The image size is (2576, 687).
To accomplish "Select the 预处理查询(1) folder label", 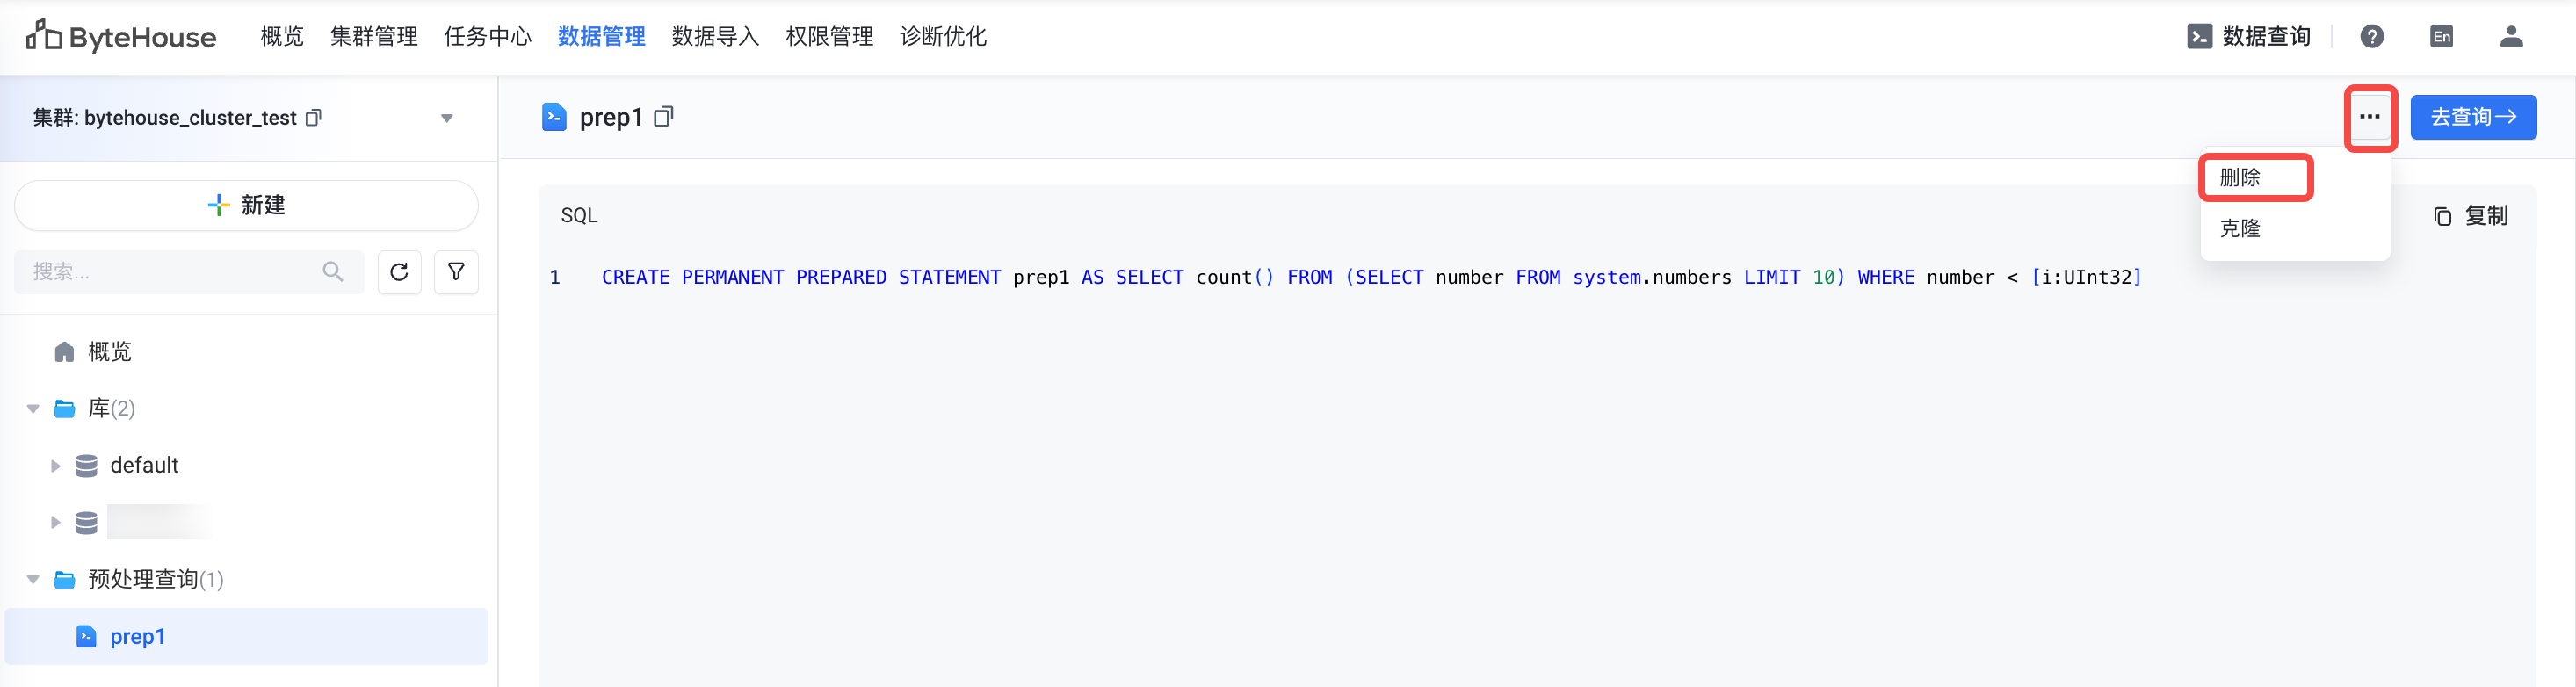I will pos(156,580).
